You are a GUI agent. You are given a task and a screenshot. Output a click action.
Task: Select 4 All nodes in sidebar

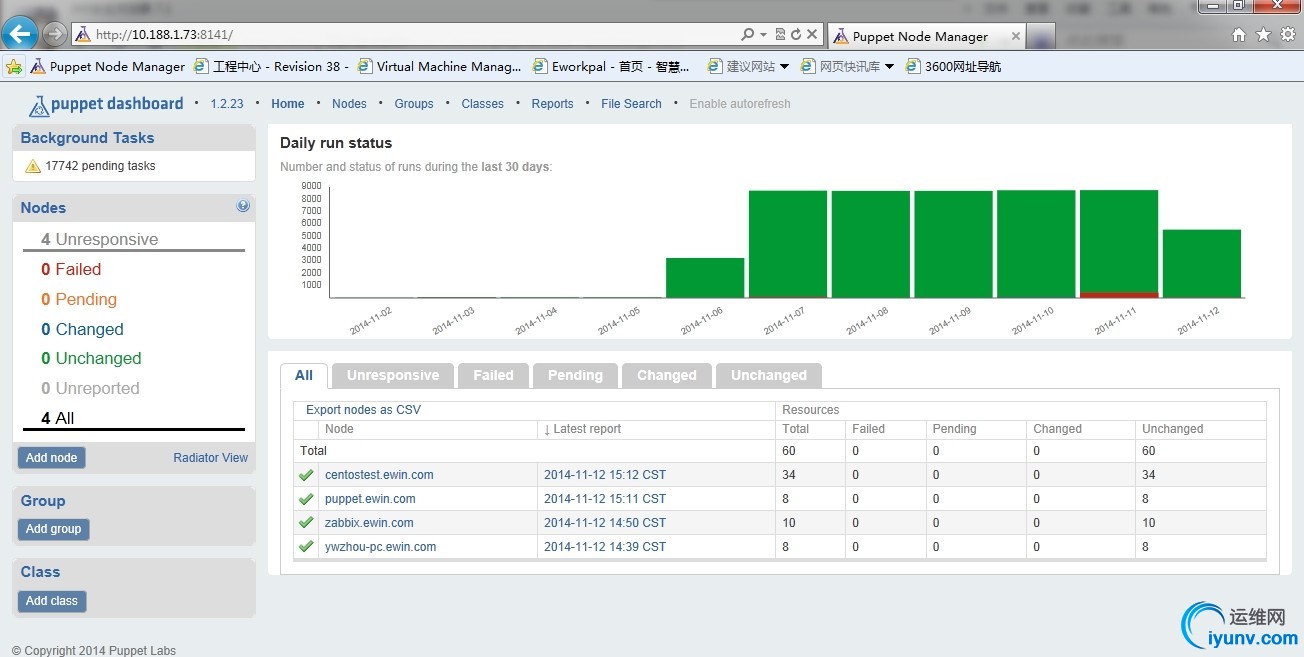[x=58, y=419]
